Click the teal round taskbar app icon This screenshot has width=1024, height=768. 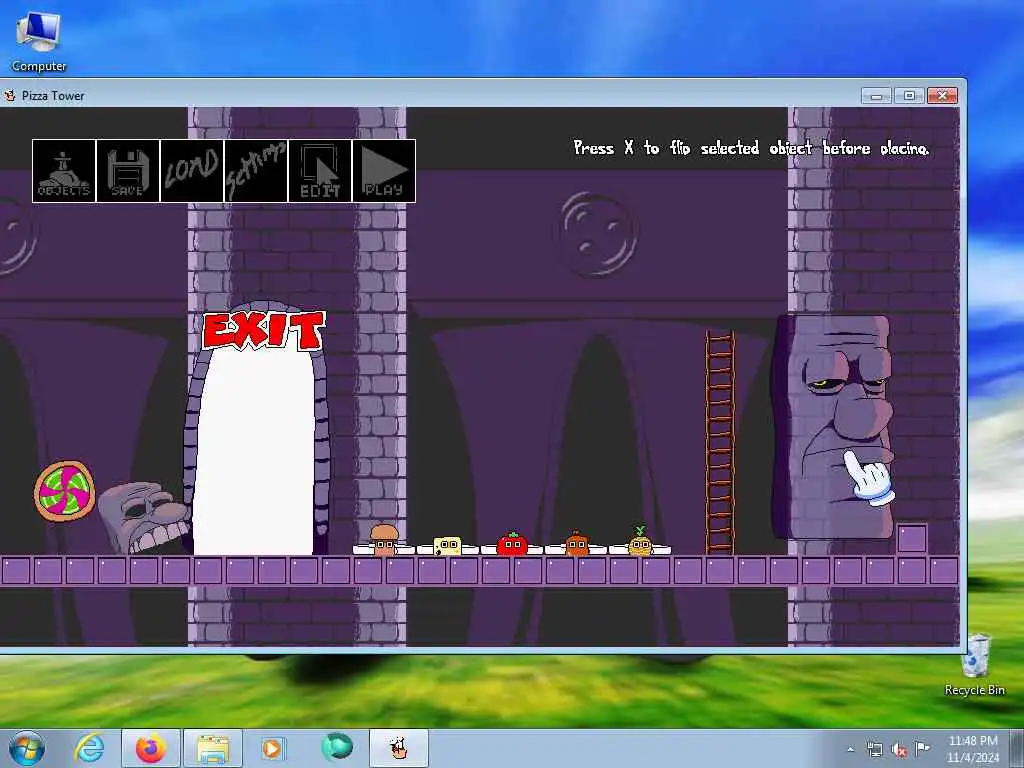click(337, 747)
